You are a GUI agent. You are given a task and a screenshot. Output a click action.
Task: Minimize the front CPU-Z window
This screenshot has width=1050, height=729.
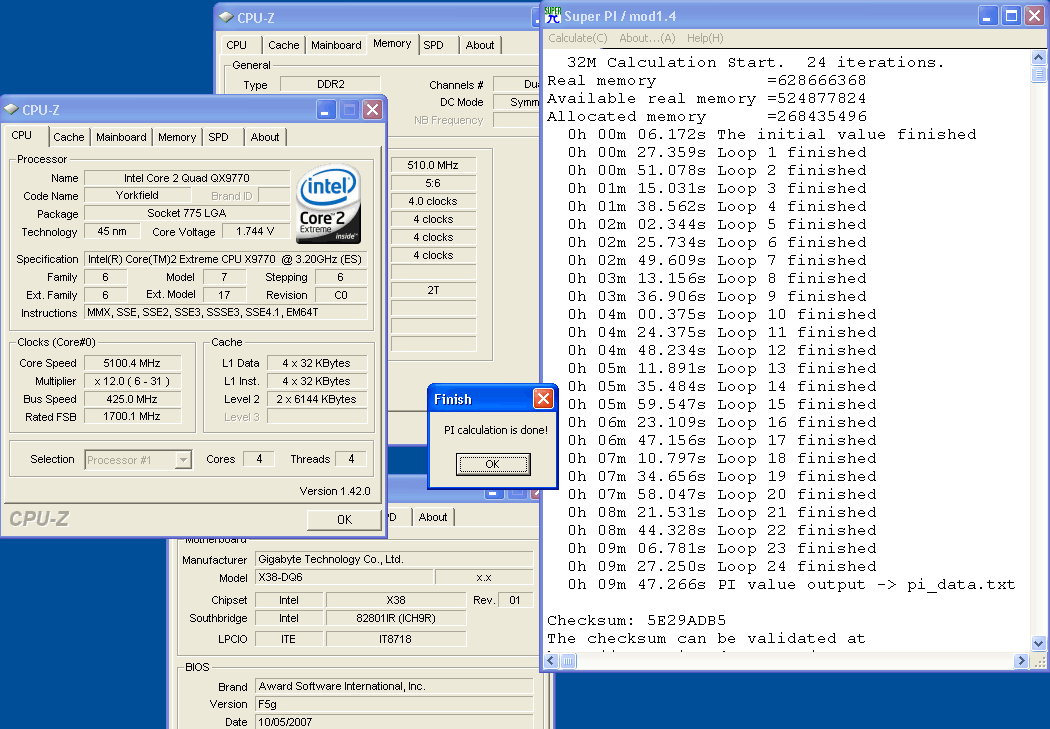click(x=326, y=110)
